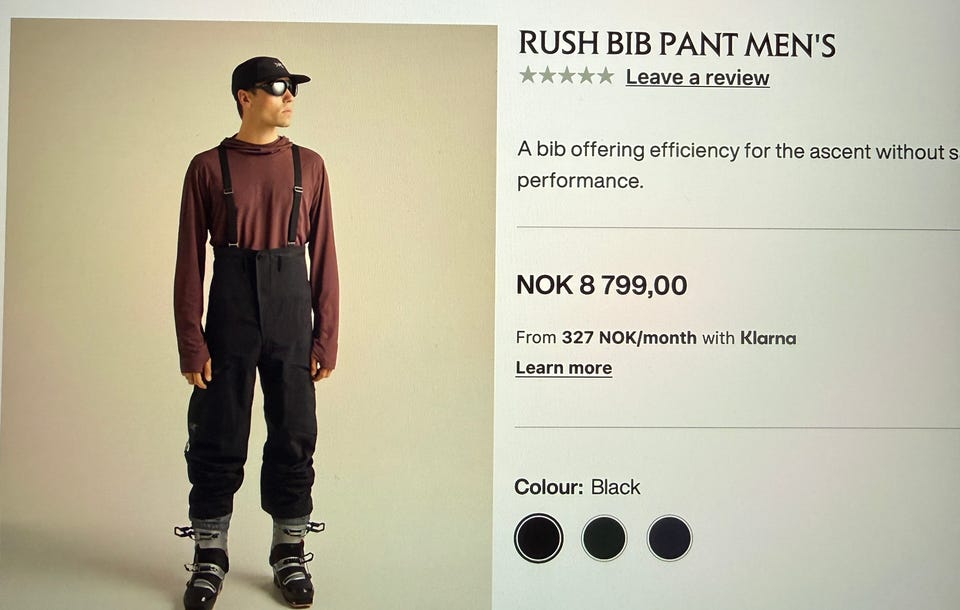The image size is (960, 610).
Task: Click the model's black cap in photo
Action: click(267, 73)
